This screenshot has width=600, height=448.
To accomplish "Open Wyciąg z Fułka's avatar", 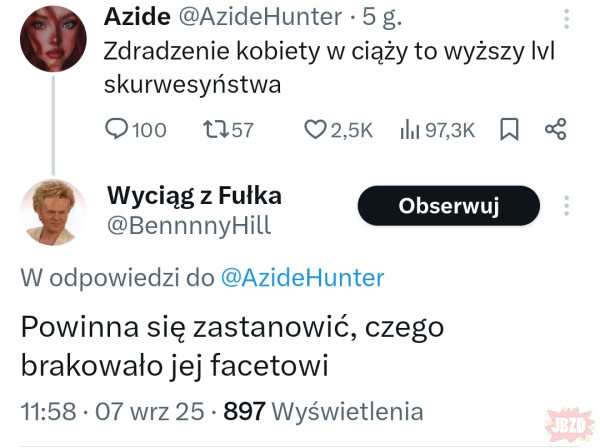I will pos(53,212).
